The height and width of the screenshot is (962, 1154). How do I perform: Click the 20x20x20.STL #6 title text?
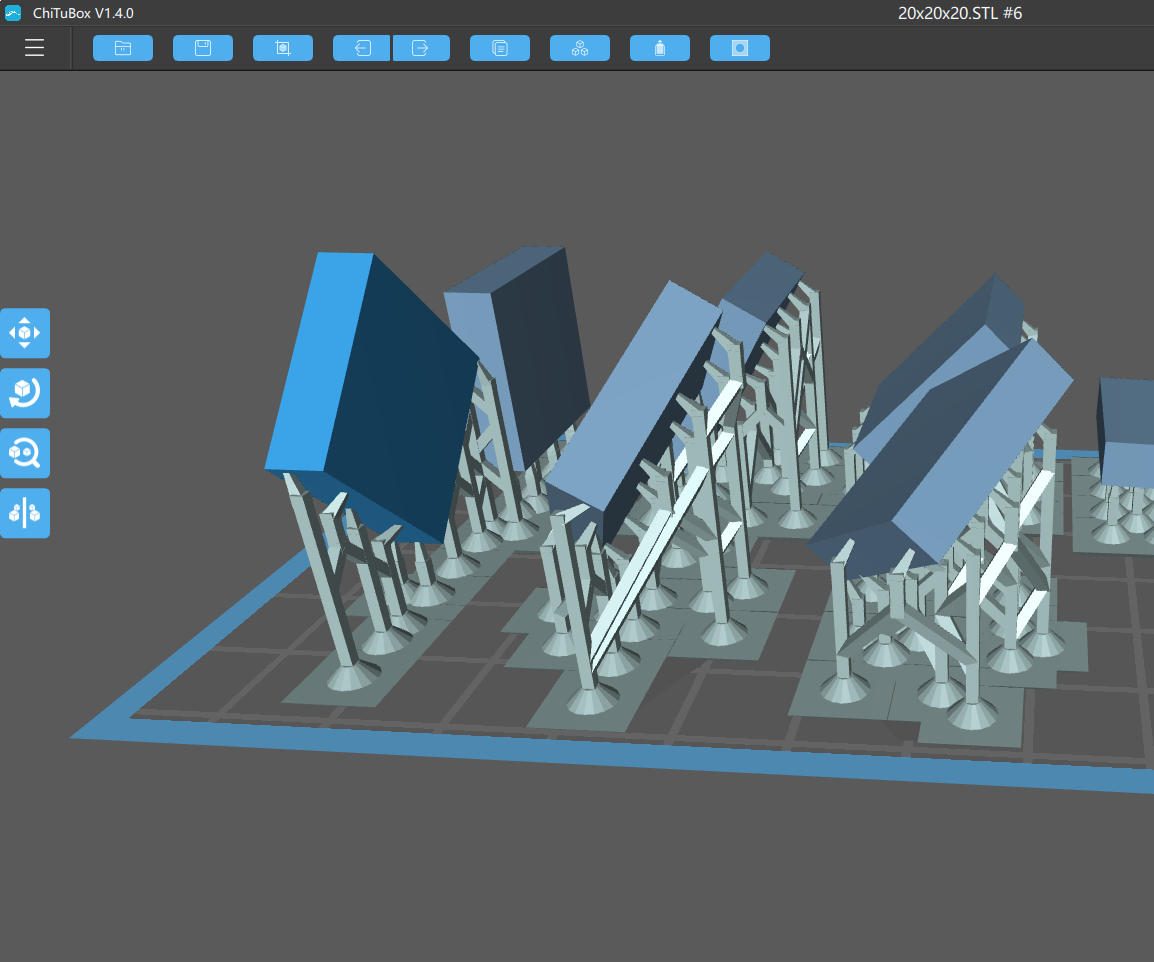click(958, 13)
